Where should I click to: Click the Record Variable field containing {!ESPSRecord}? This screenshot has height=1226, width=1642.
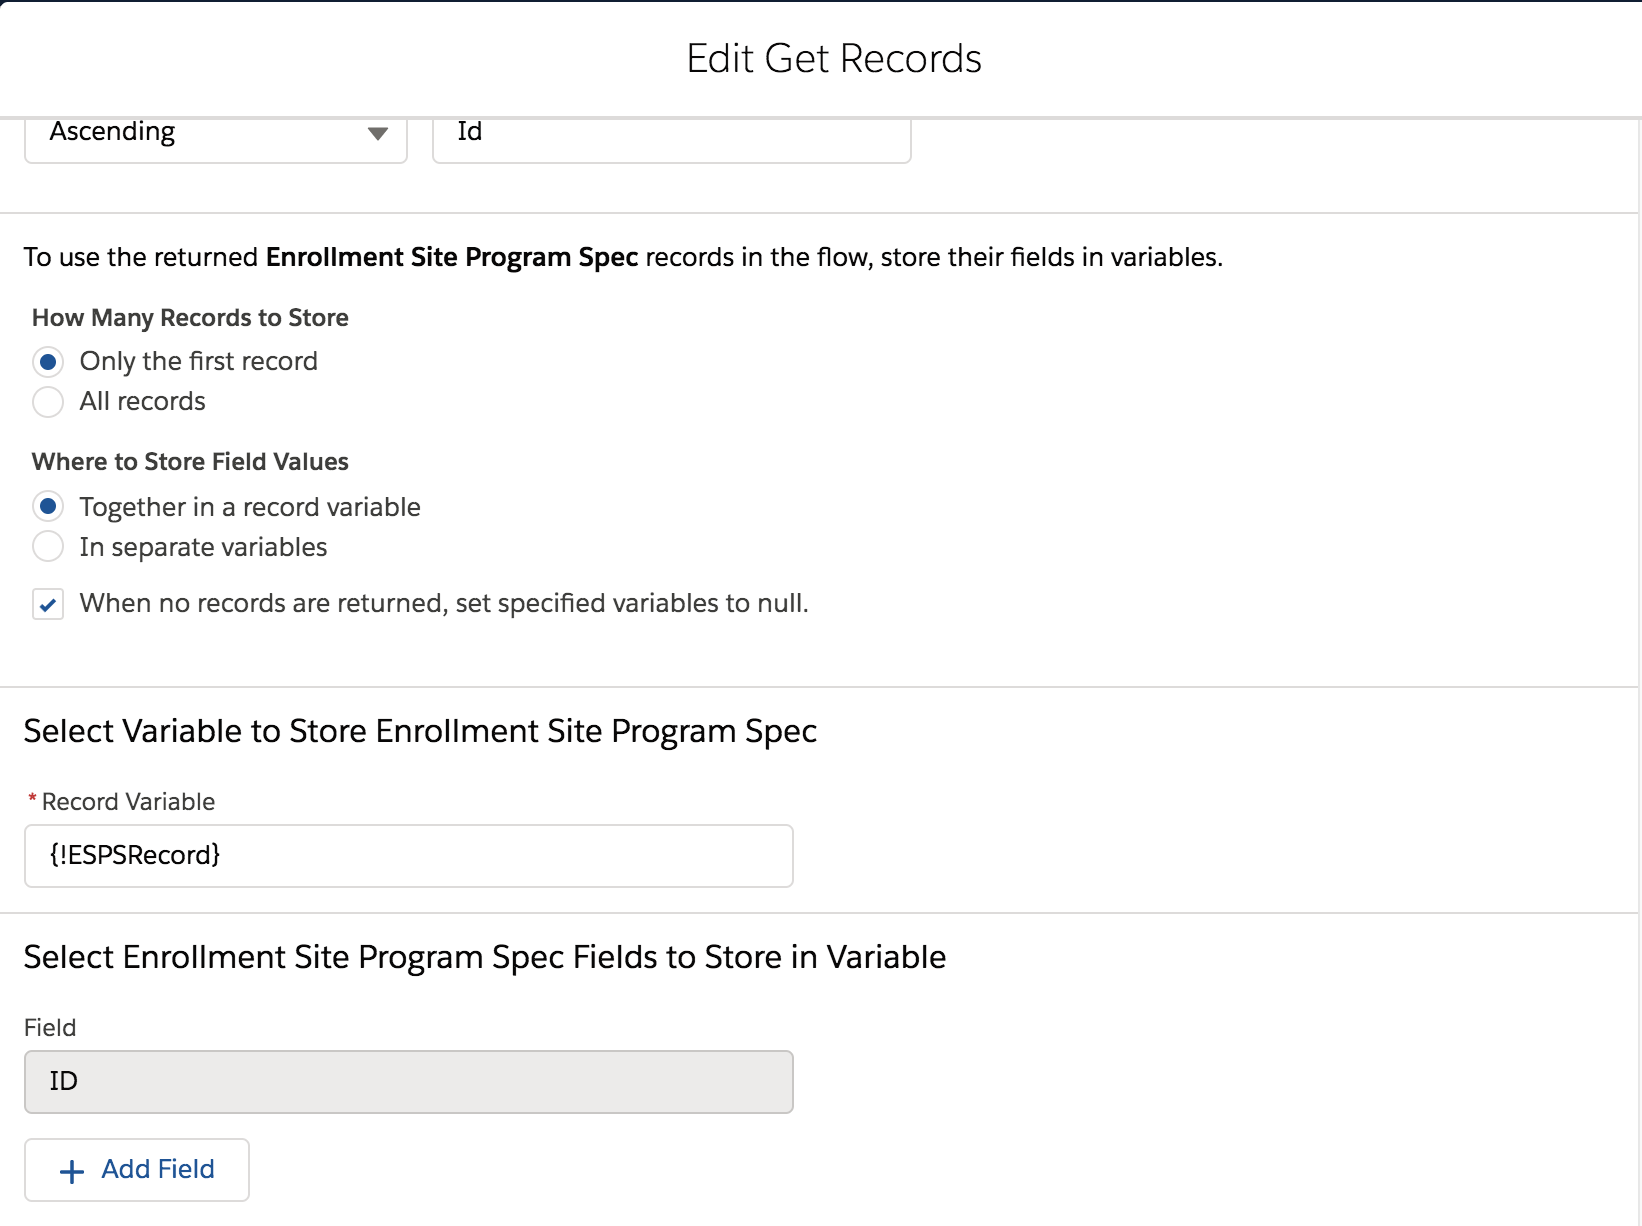(408, 856)
